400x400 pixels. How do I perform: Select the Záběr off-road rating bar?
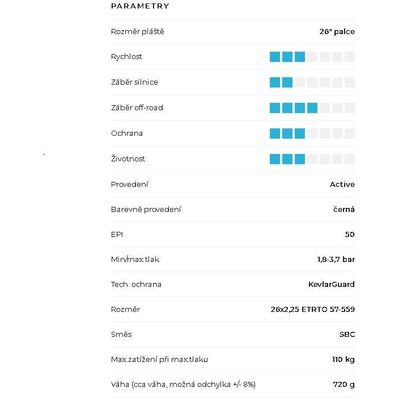(312, 108)
